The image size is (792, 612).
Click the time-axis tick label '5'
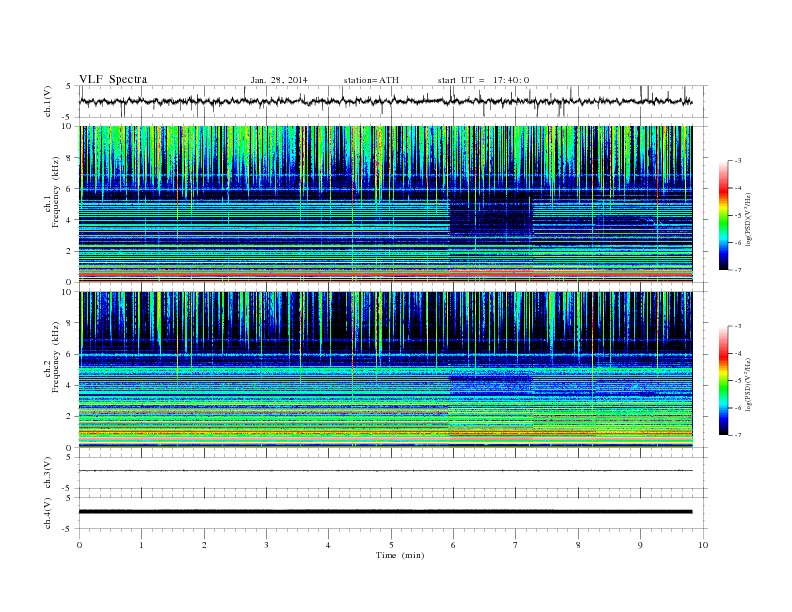point(391,545)
